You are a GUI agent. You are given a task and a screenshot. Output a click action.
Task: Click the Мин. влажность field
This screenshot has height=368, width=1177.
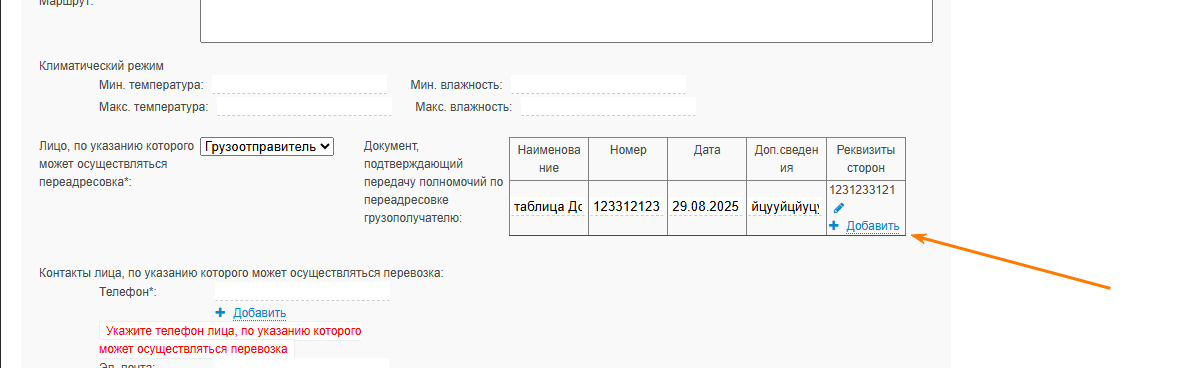pyautogui.click(x=598, y=84)
